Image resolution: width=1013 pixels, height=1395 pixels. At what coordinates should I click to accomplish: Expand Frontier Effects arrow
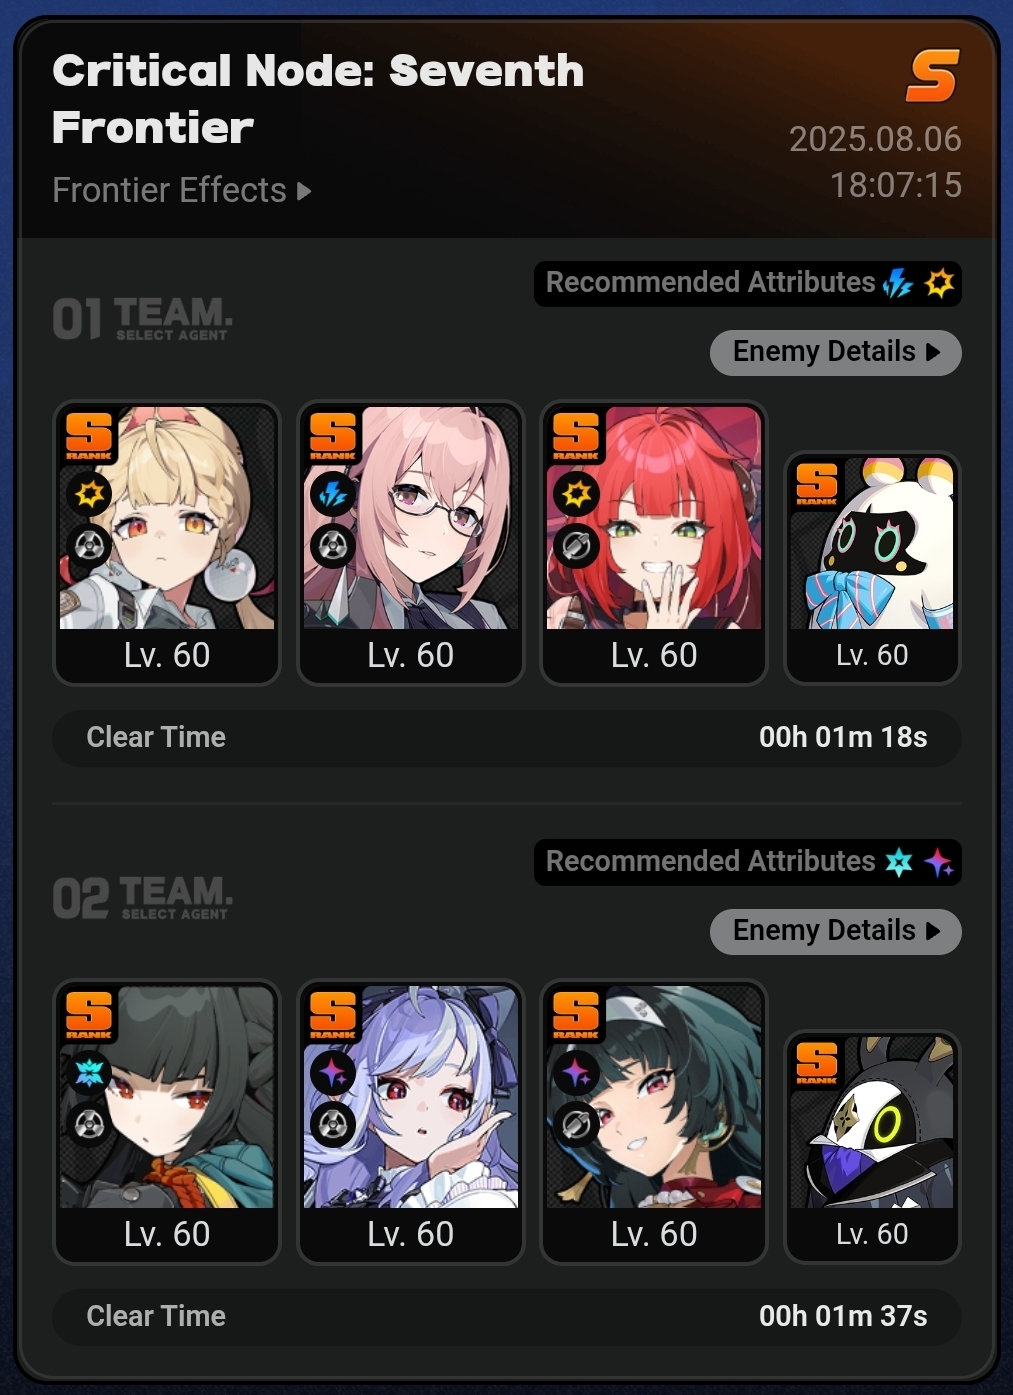[x=304, y=190]
